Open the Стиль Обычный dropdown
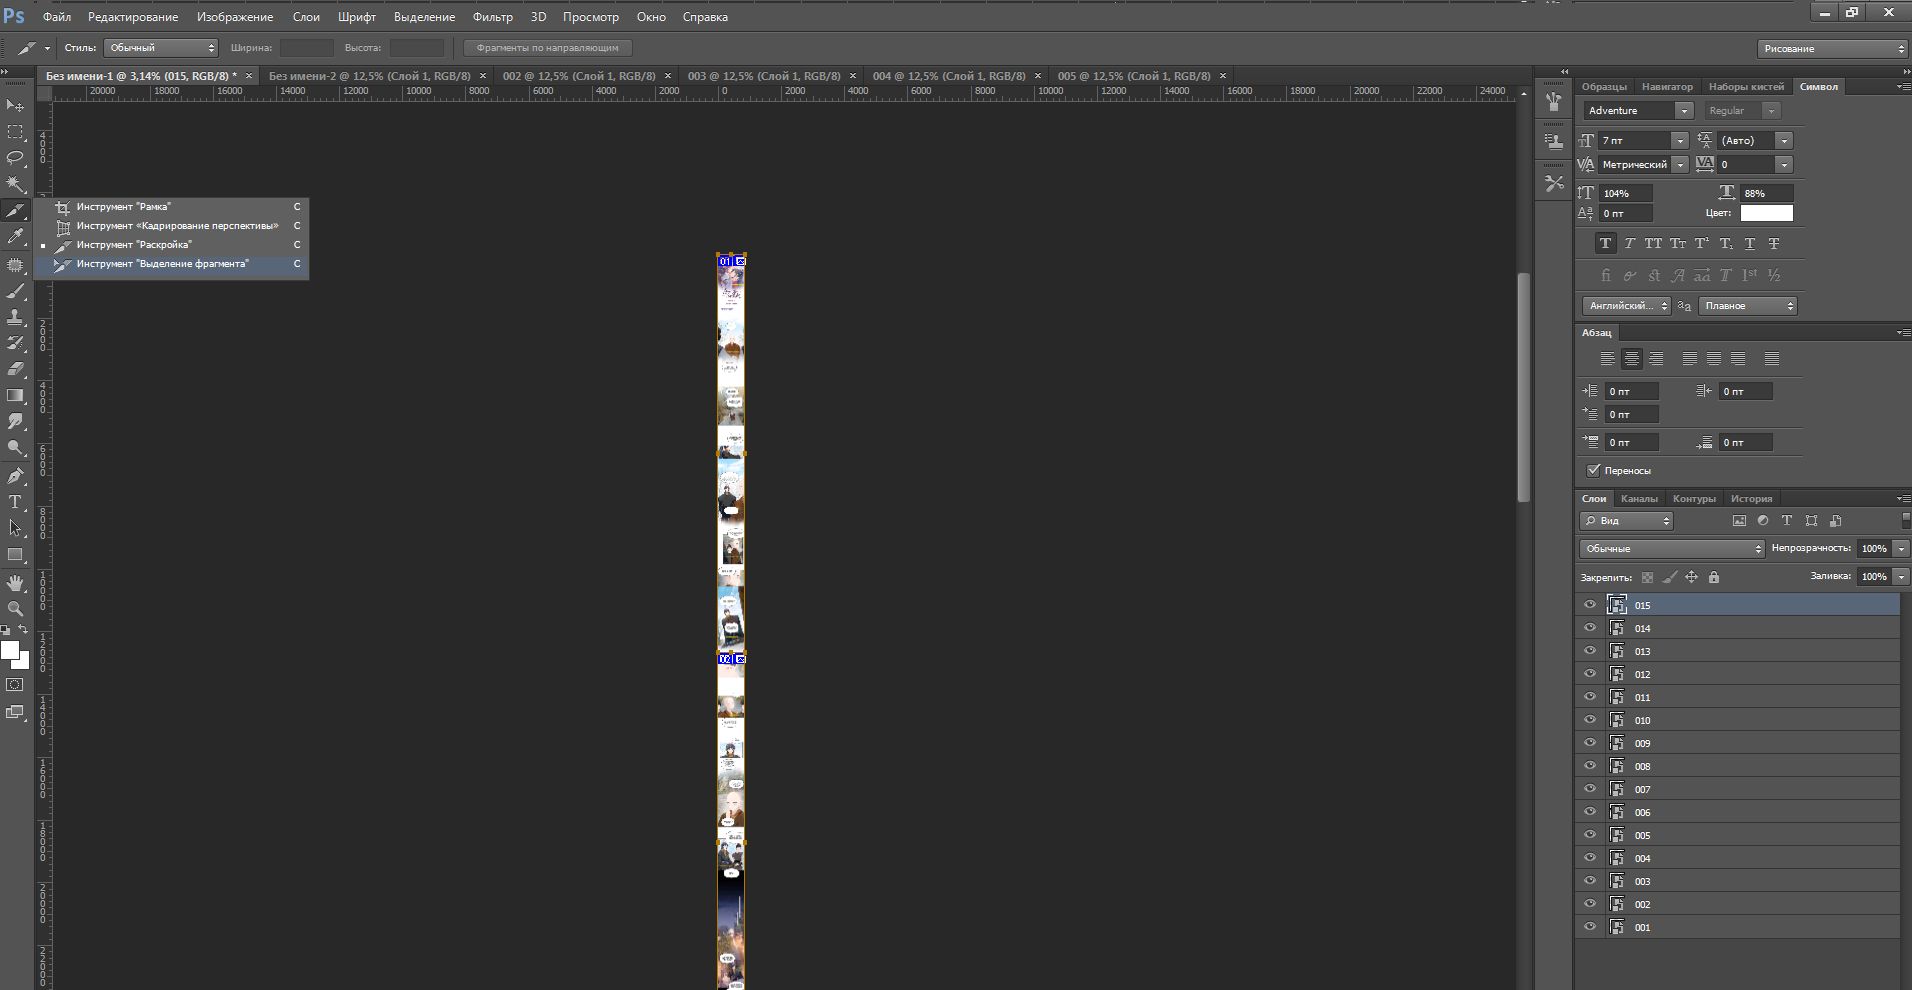The height and width of the screenshot is (990, 1912). (x=161, y=48)
